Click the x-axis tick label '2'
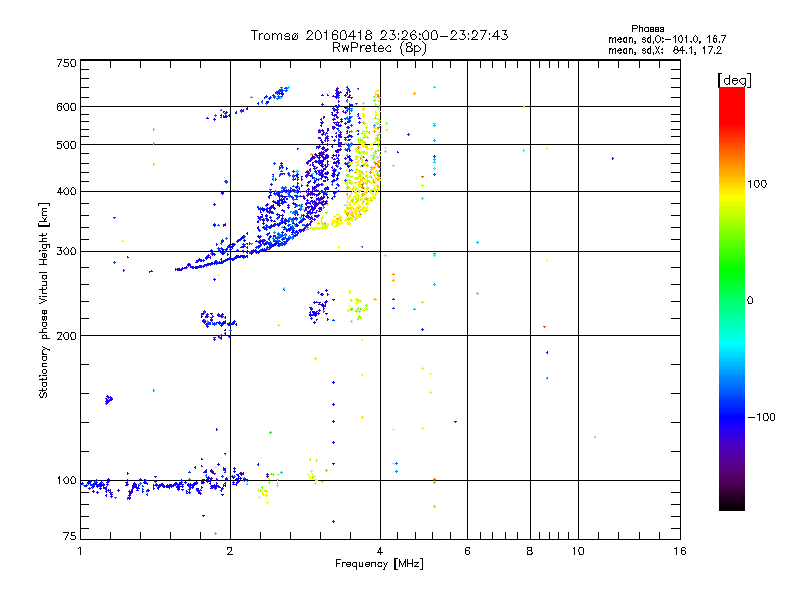 point(230,551)
